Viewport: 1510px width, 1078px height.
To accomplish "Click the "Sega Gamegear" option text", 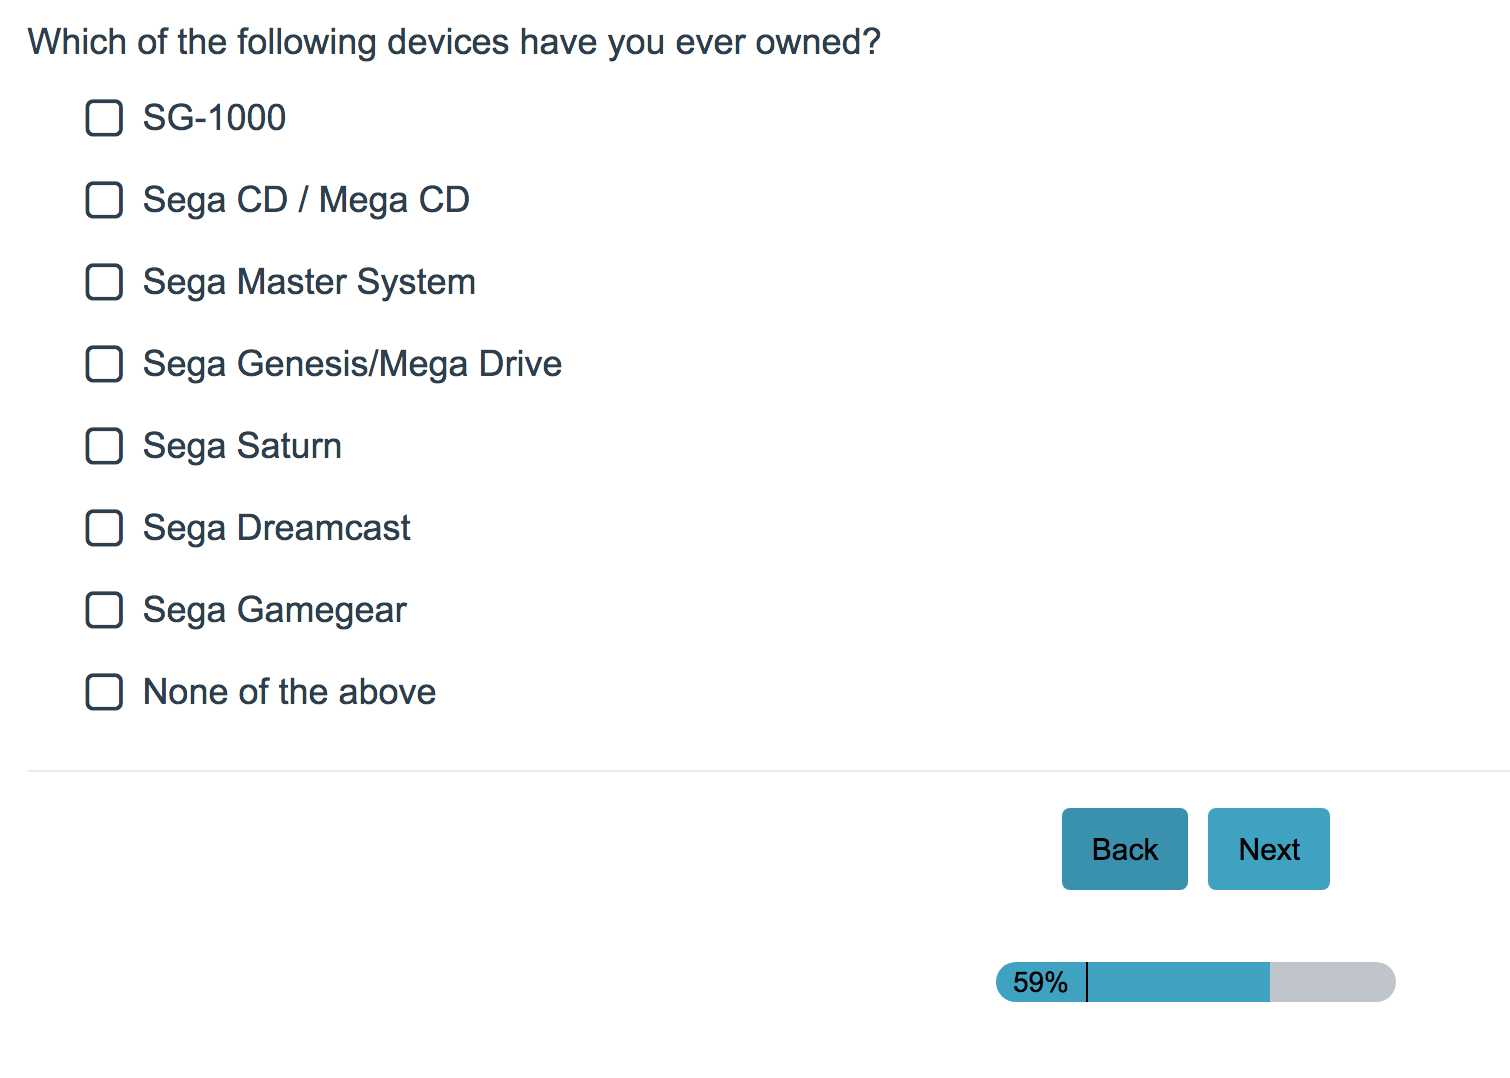I will [274, 610].
